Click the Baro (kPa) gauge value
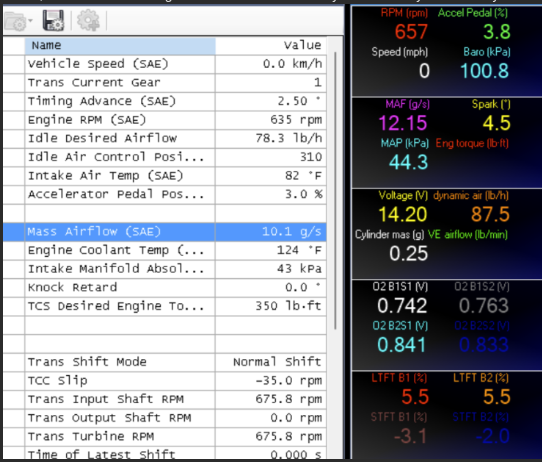This screenshot has width=542, height=462. click(x=485, y=71)
